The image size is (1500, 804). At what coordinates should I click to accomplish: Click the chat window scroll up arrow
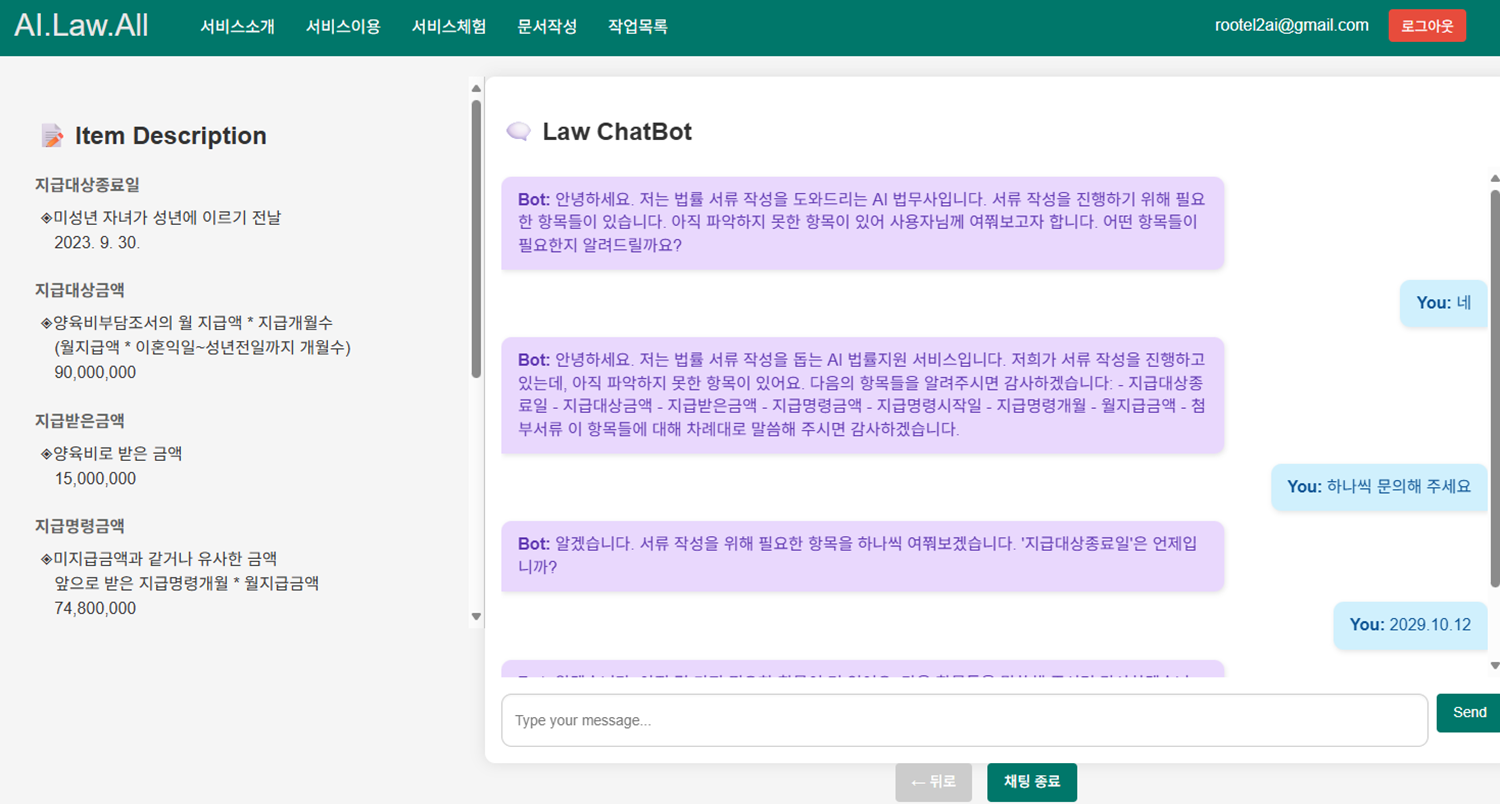tap(1495, 181)
